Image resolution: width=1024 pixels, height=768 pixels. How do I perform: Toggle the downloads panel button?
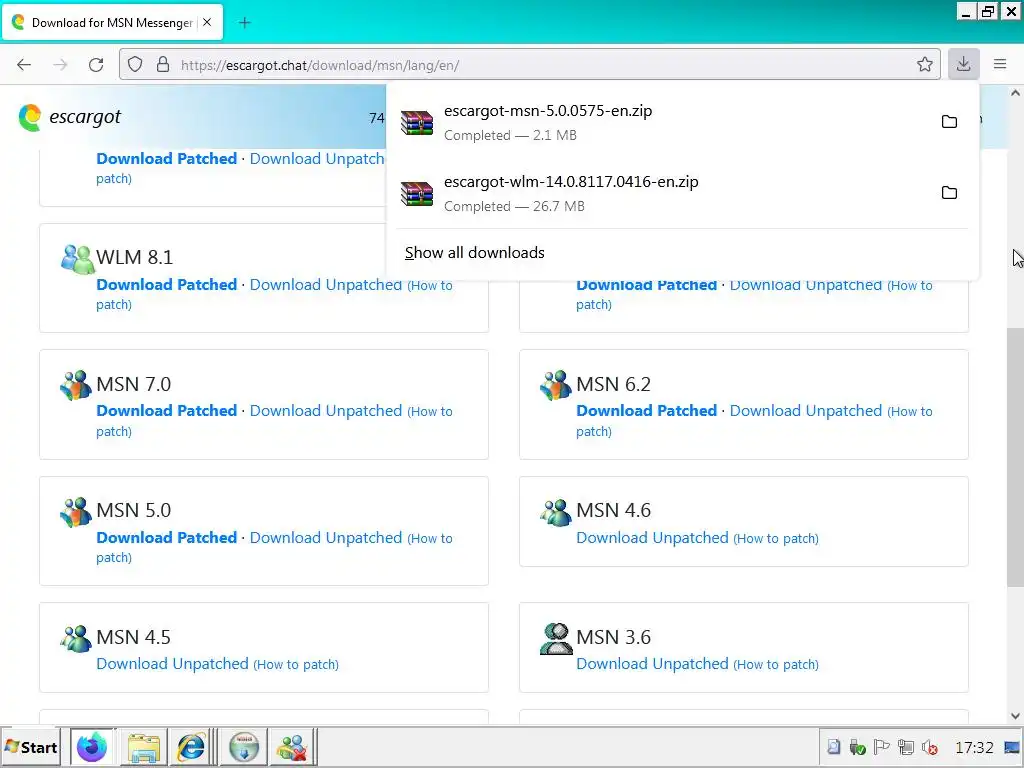point(963,65)
